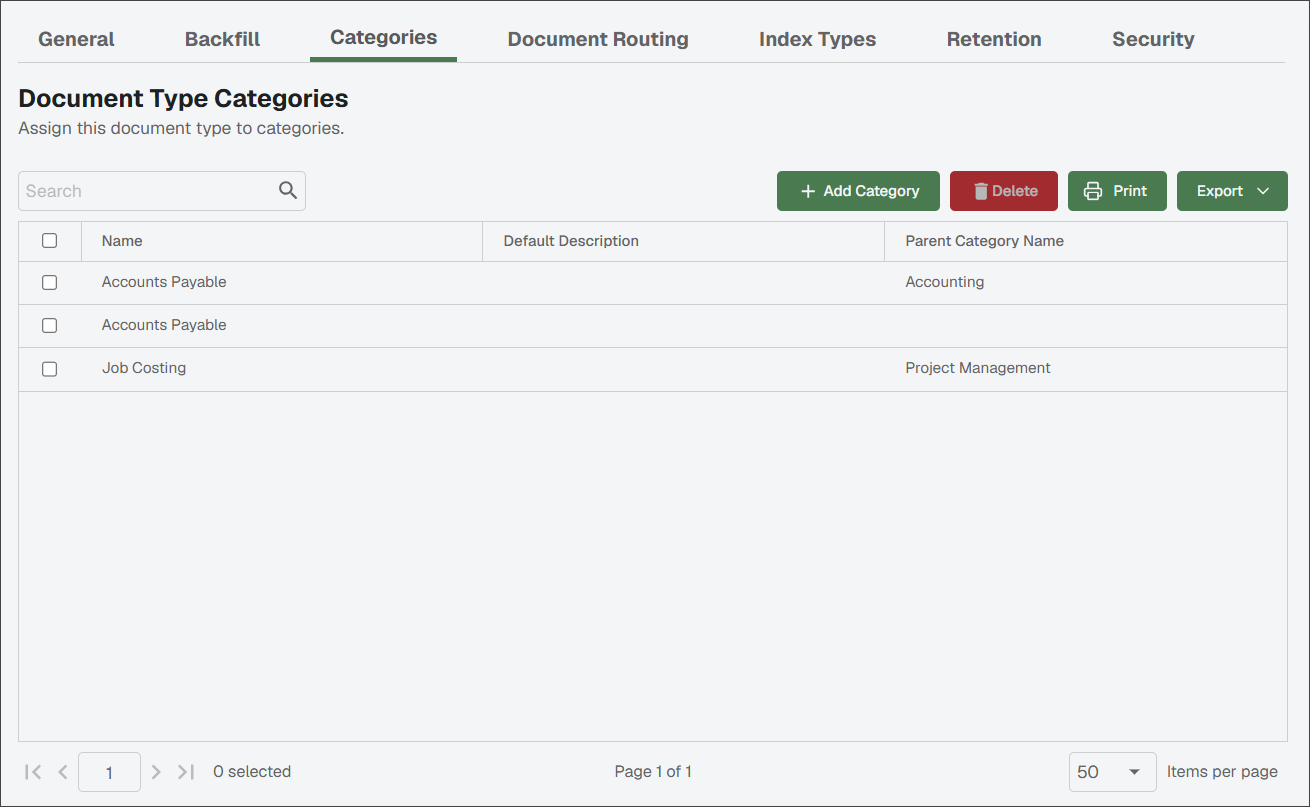This screenshot has height=807, width=1310.
Task: Go to the Document Routing tab
Action: [x=598, y=39]
